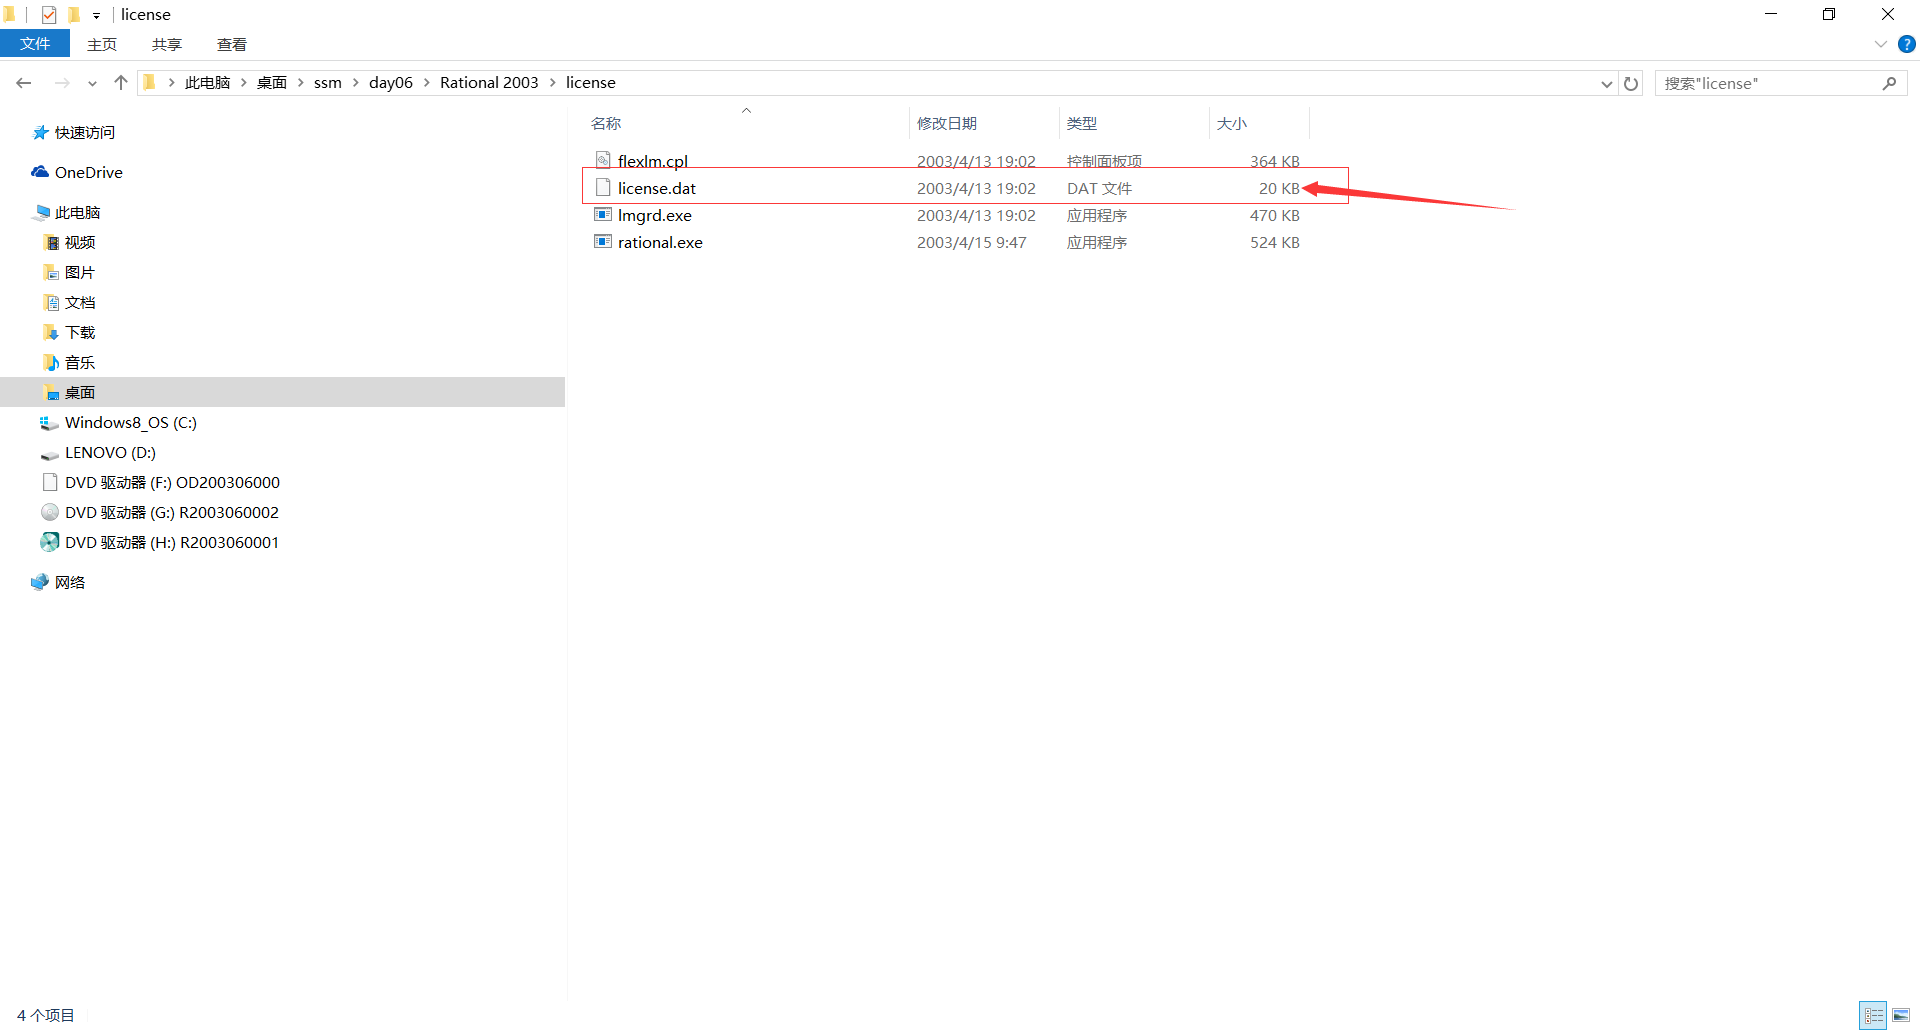Go up one folder level

pyautogui.click(x=121, y=83)
